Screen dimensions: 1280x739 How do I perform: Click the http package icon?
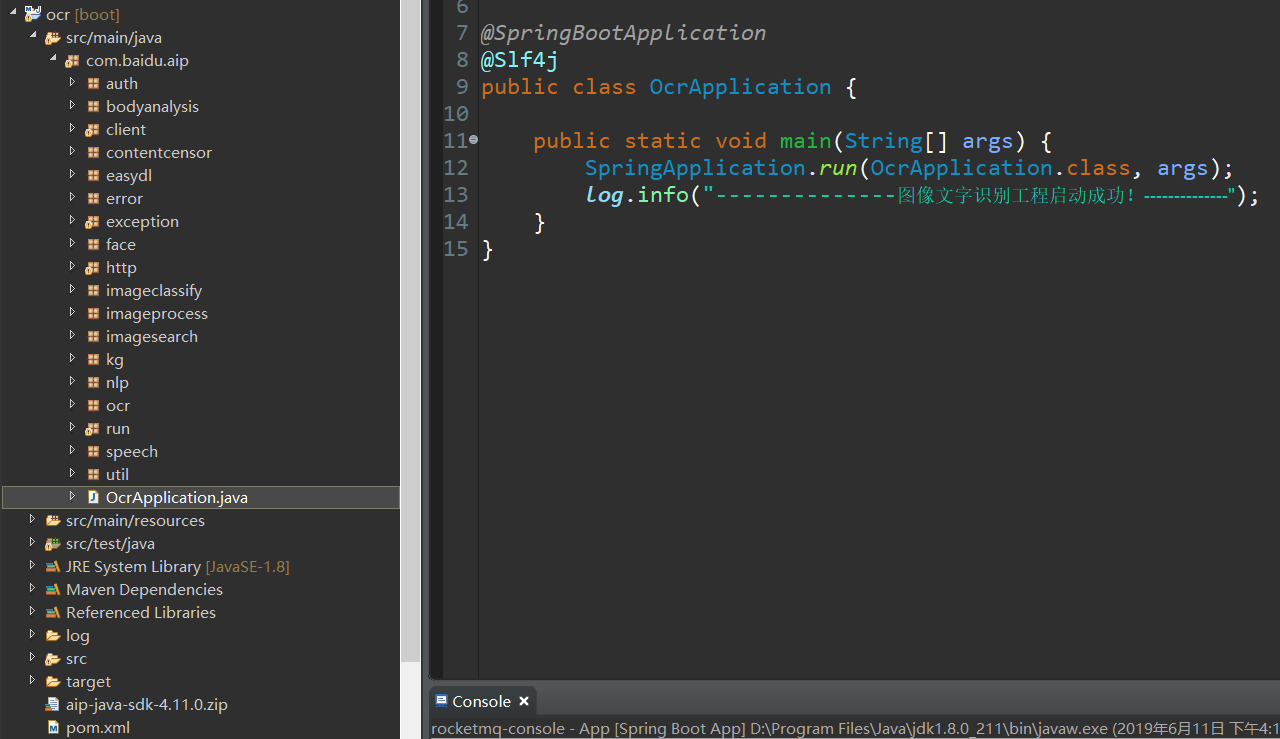[x=93, y=268]
